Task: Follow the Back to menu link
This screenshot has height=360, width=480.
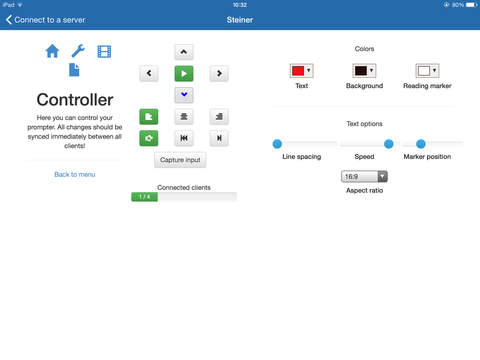Action: pos(75,174)
